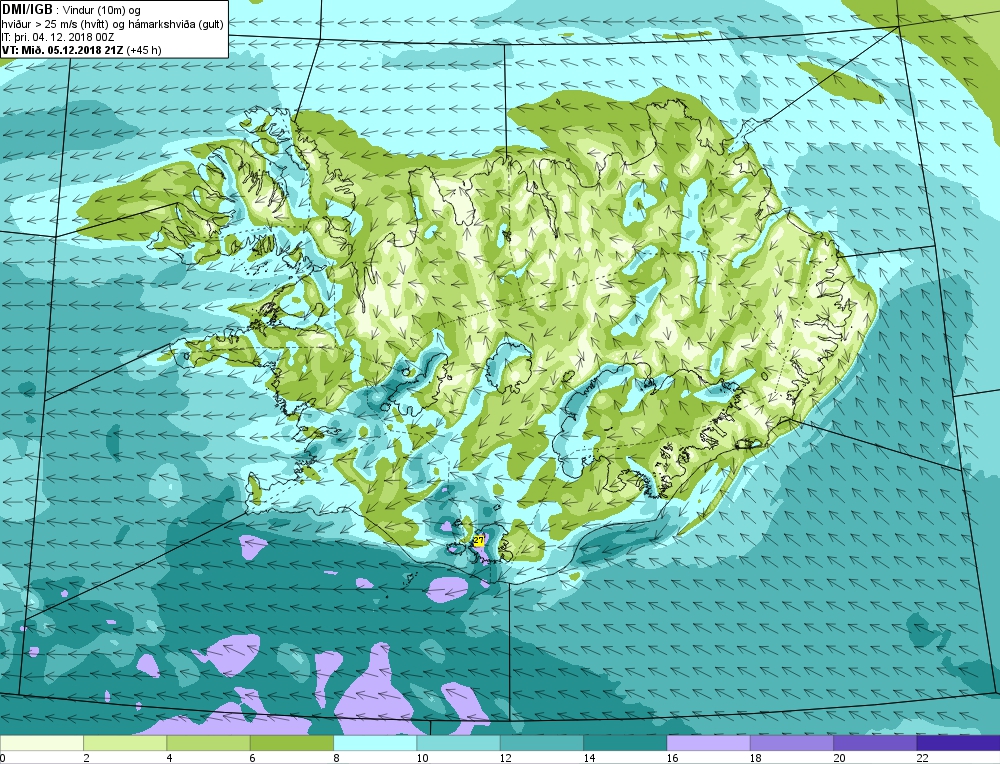Image resolution: width=1000 pixels, height=764 pixels.
Task: Select the lavender 16–18 m/s legend swatch
Action: point(709,743)
